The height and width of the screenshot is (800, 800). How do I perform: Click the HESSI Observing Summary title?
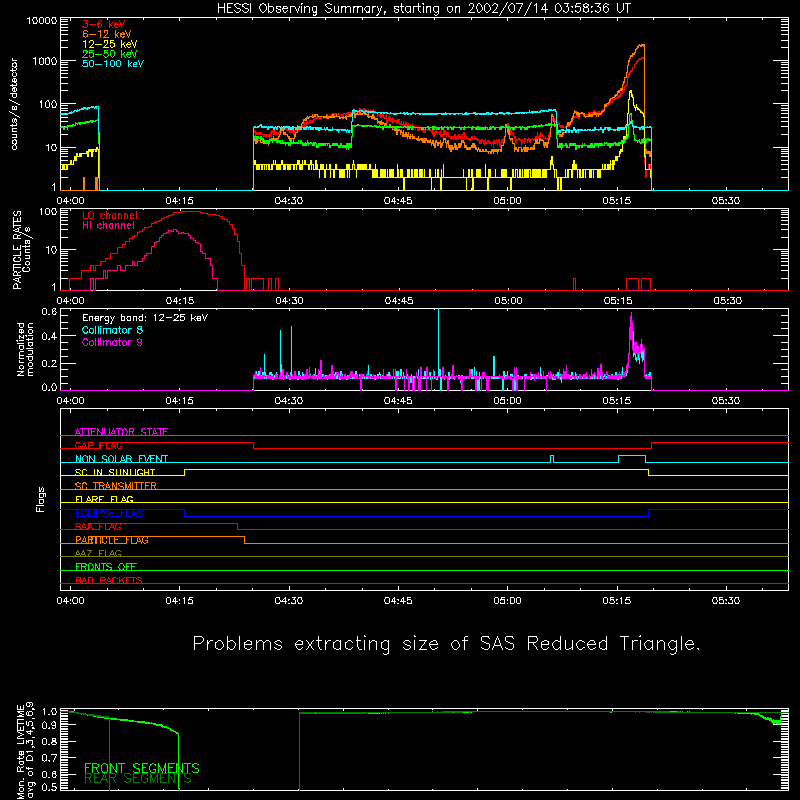tap(424, 9)
